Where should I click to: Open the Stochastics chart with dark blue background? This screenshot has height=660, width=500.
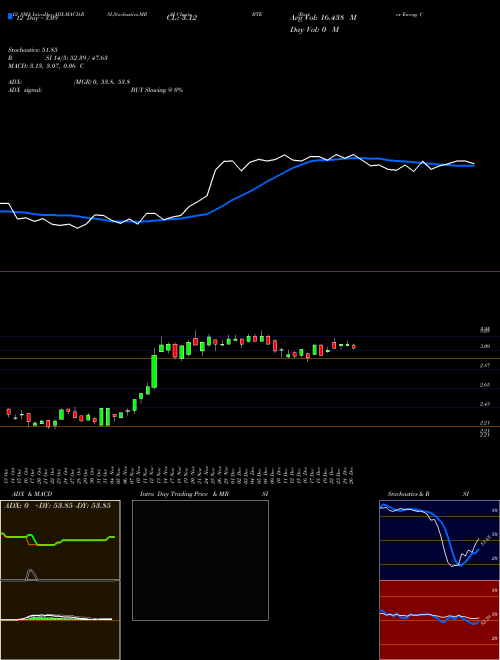pos(439,540)
